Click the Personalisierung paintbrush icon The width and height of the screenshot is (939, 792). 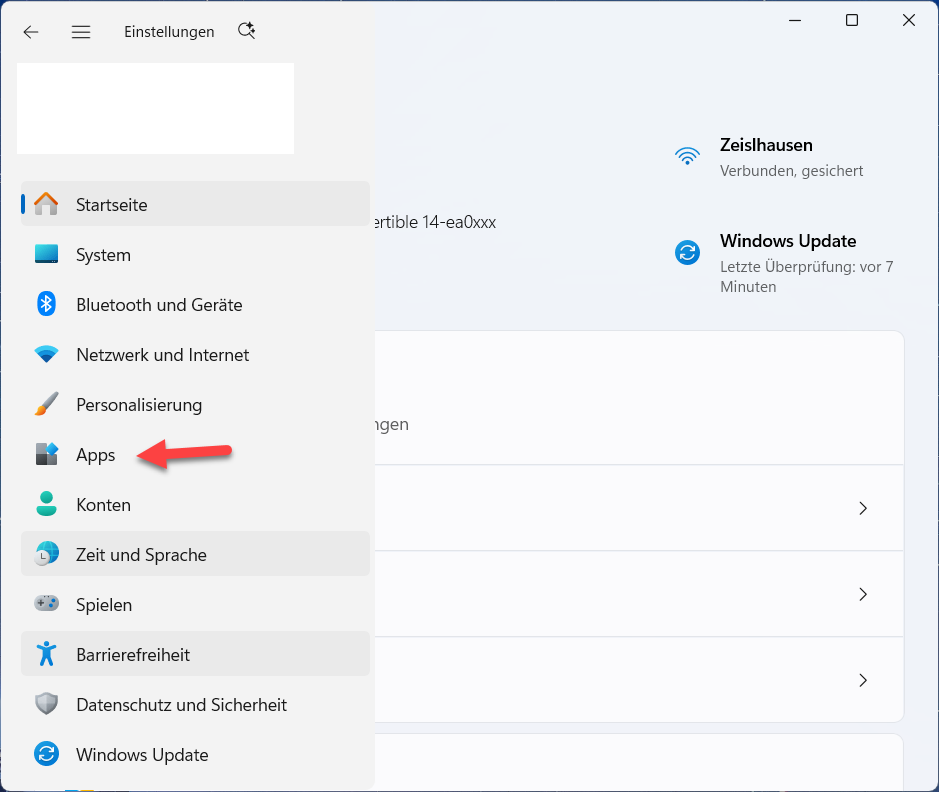pos(46,404)
